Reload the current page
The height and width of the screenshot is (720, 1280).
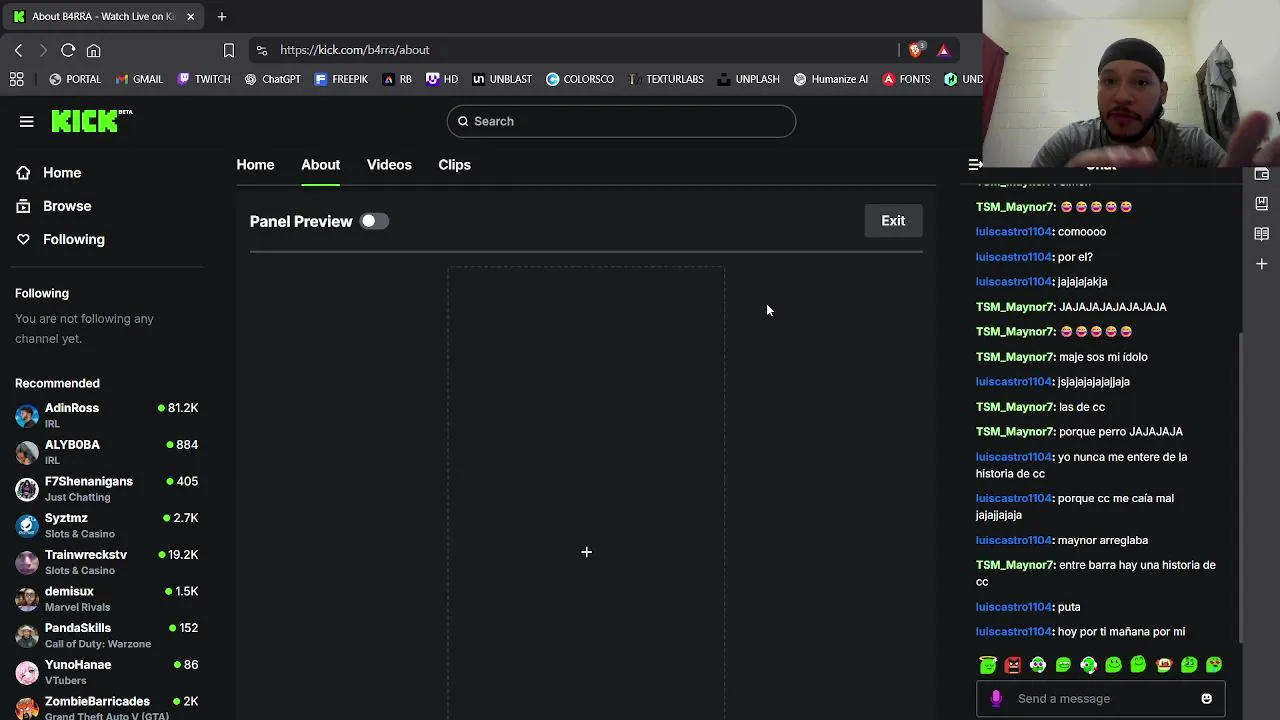pos(68,50)
